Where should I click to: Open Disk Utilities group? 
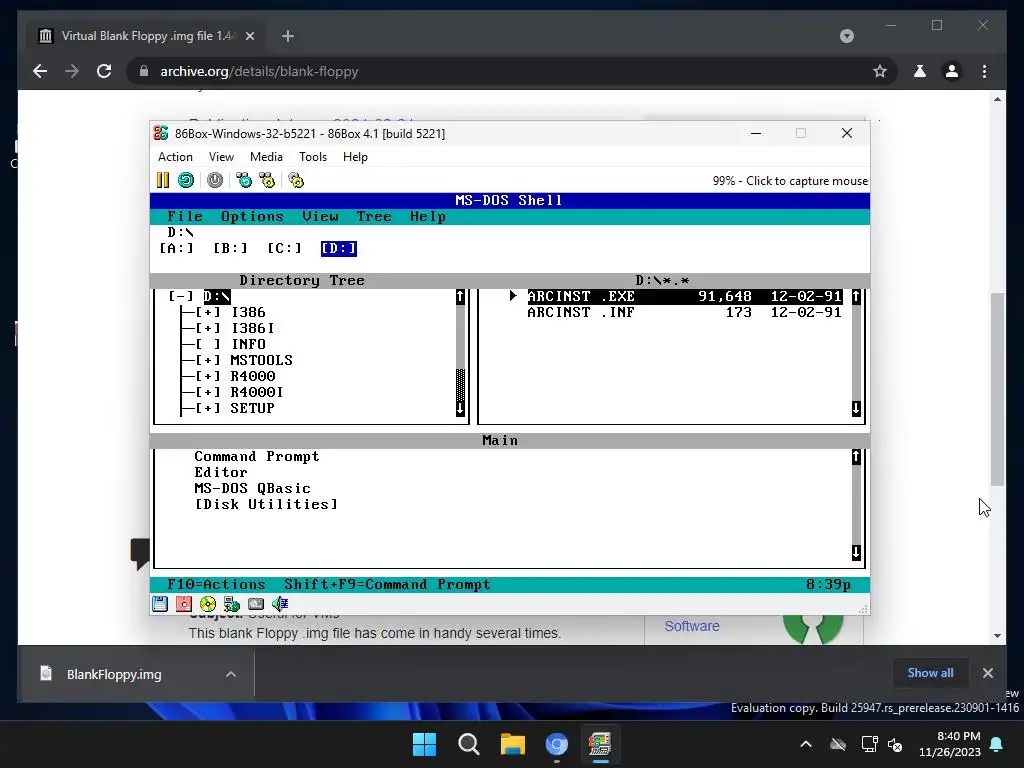point(266,504)
